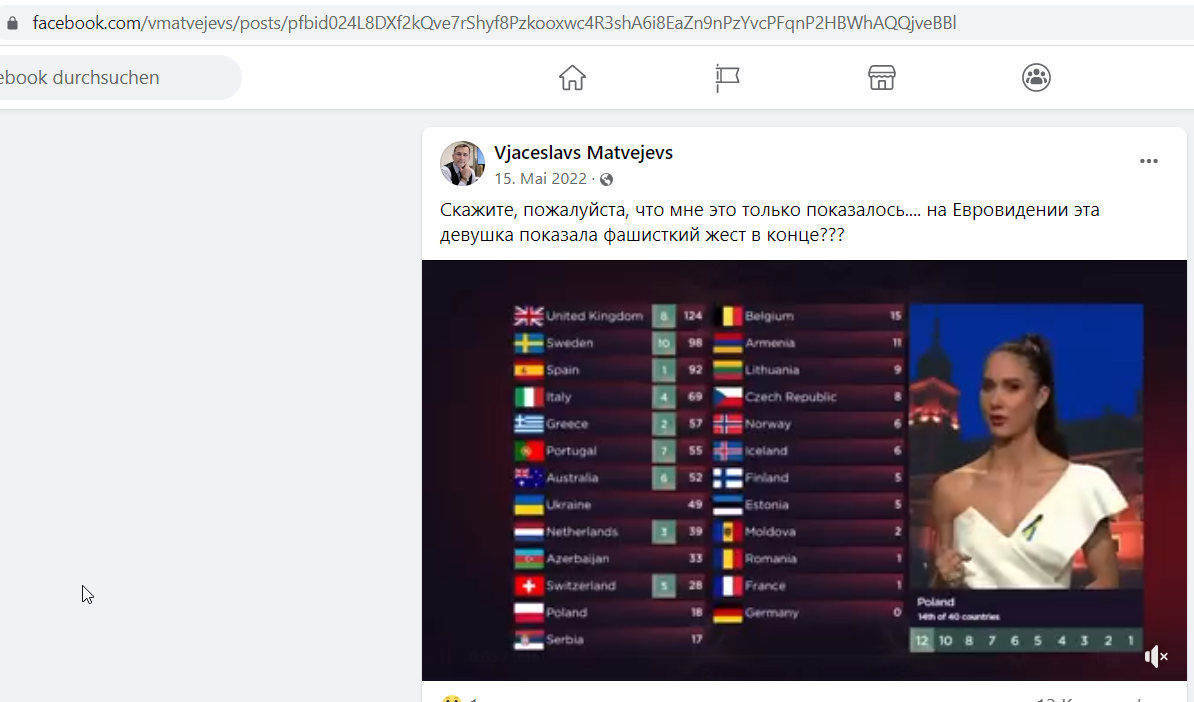Open the post via the 15. Mai 2022 timestamp

[x=541, y=179]
